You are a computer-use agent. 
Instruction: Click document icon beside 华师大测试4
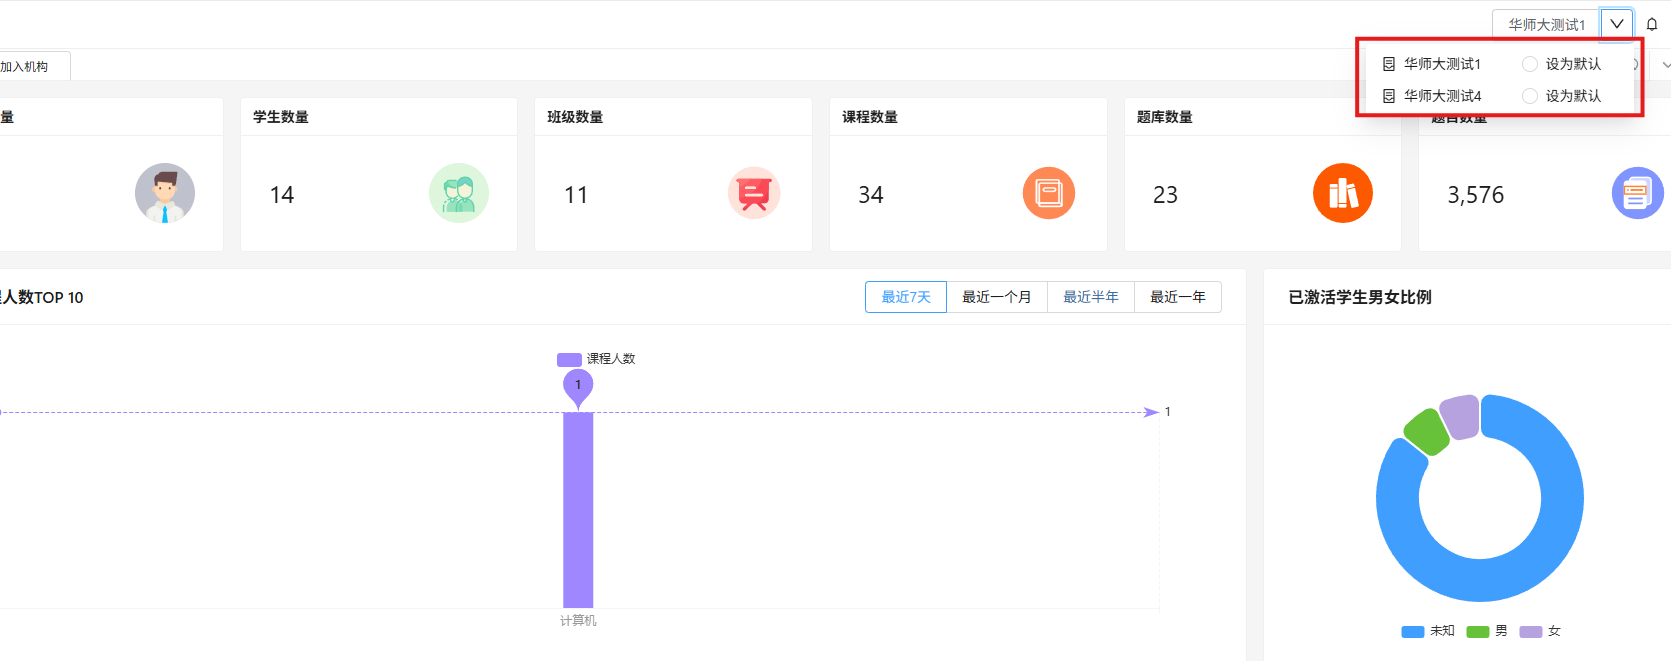(x=1389, y=96)
